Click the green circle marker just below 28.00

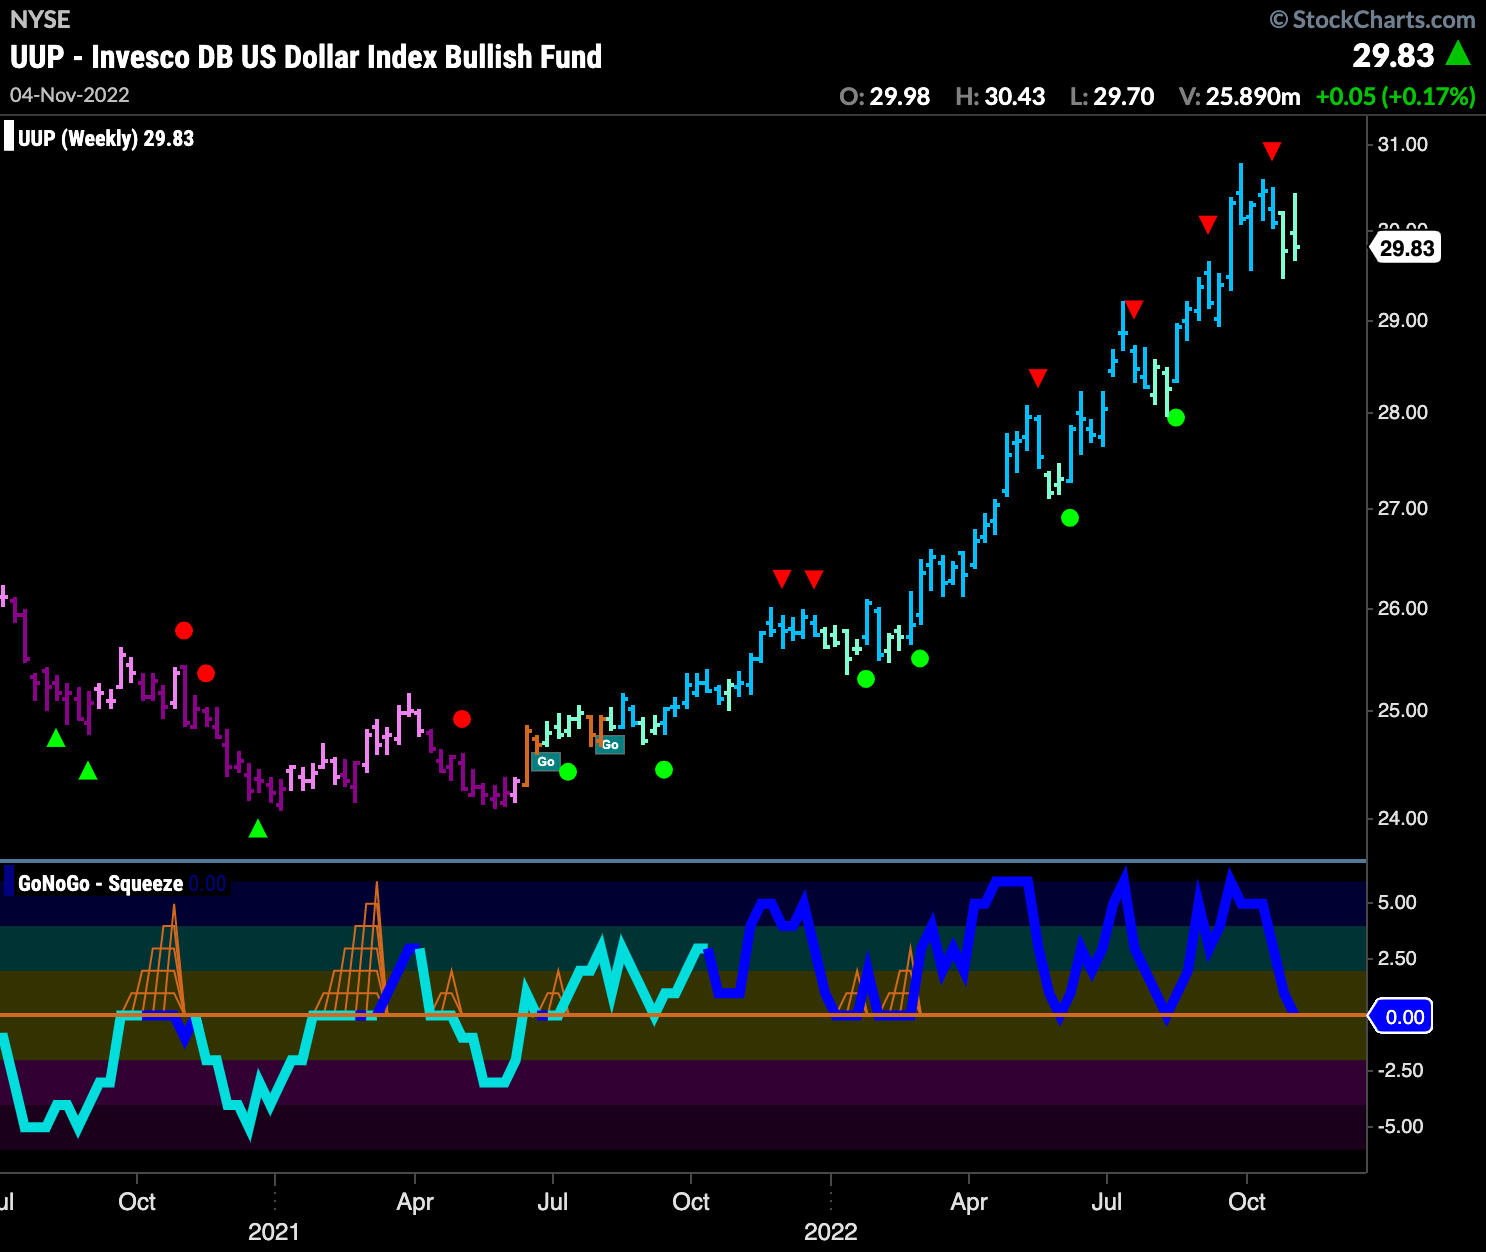tap(1176, 418)
